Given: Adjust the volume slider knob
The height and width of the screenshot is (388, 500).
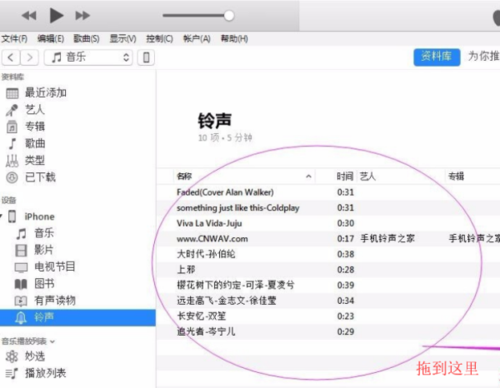Looking at the screenshot, I should click(229, 15).
